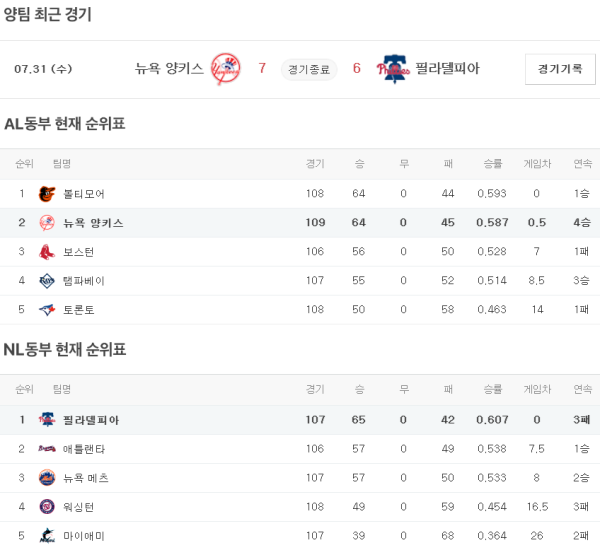This screenshot has width=600, height=550.
Task: Click the Boston Red Sox team logo
Action: [x=46, y=252]
